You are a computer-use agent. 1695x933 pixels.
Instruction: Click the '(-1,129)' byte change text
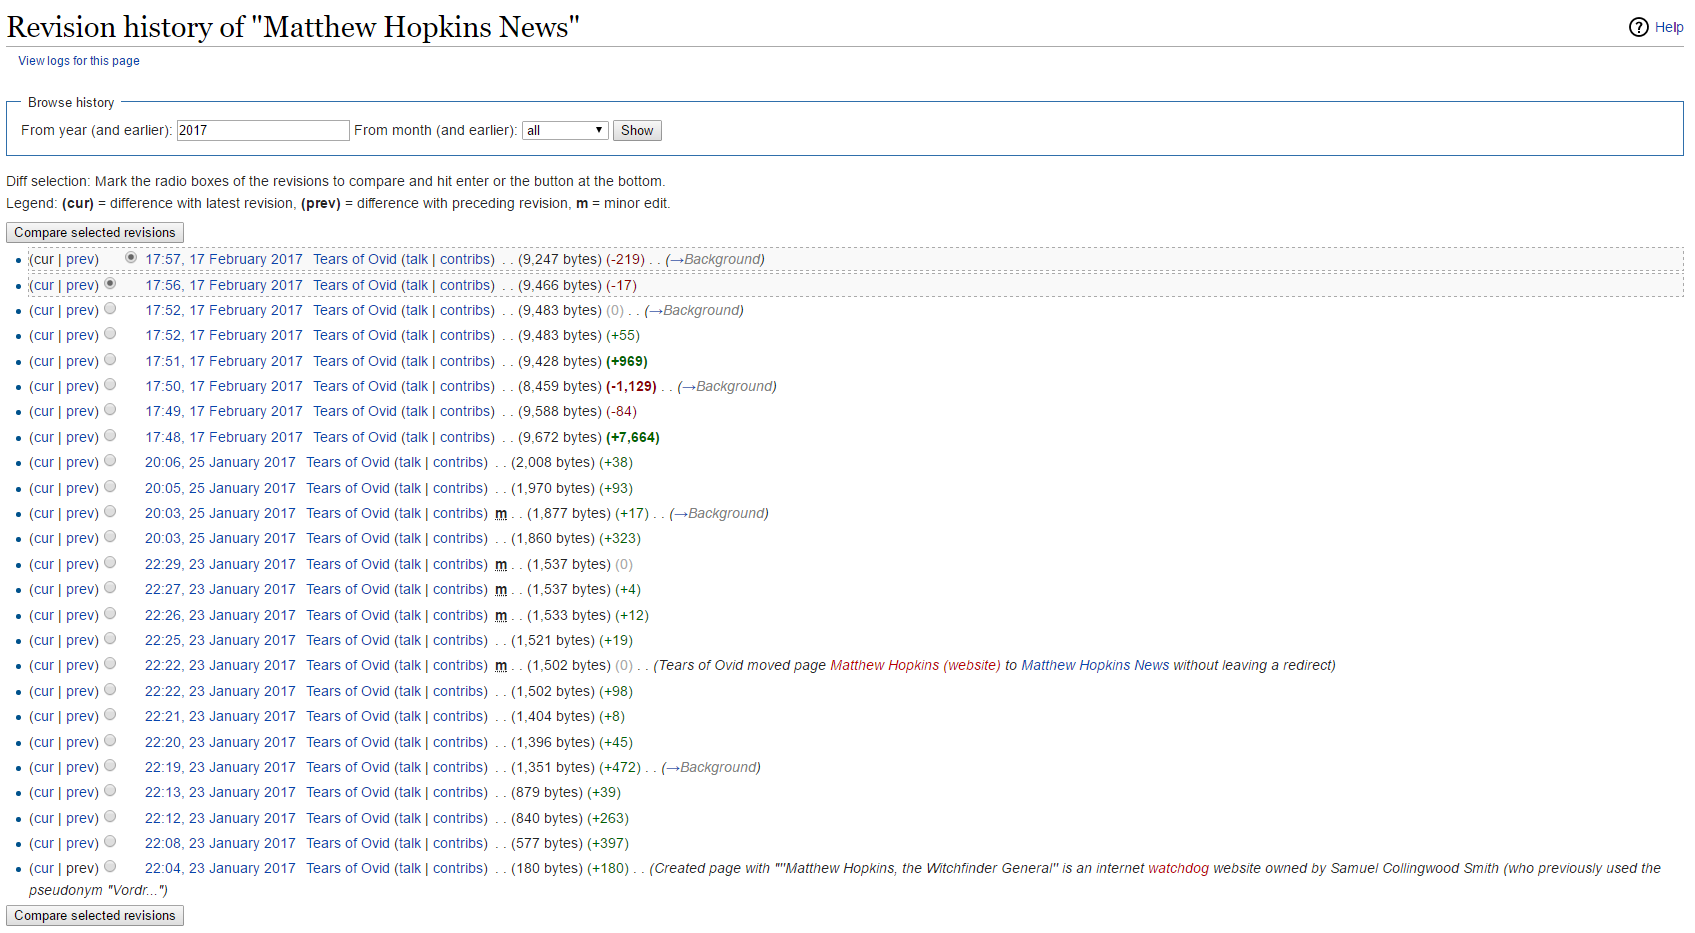coord(631,386)
